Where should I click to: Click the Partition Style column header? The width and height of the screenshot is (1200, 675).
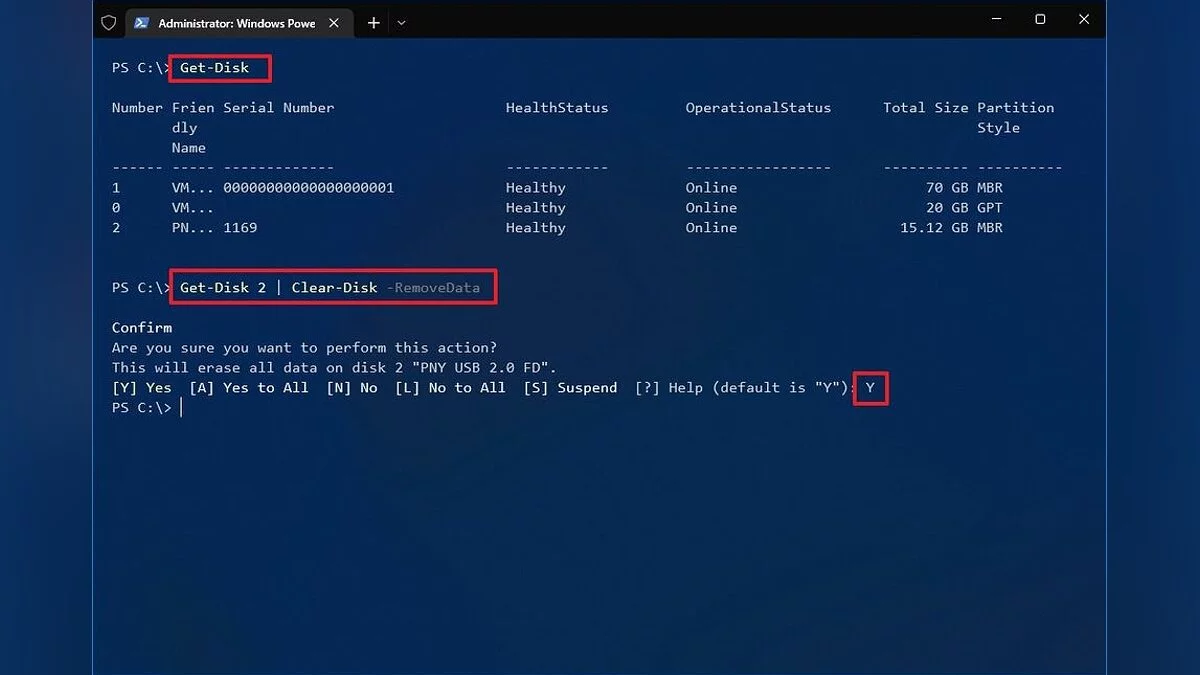[1015, 117]
